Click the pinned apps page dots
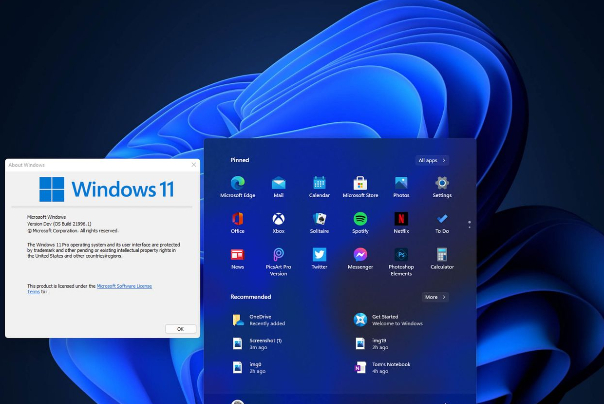This screenshot has height=404, width=604. 469,224
